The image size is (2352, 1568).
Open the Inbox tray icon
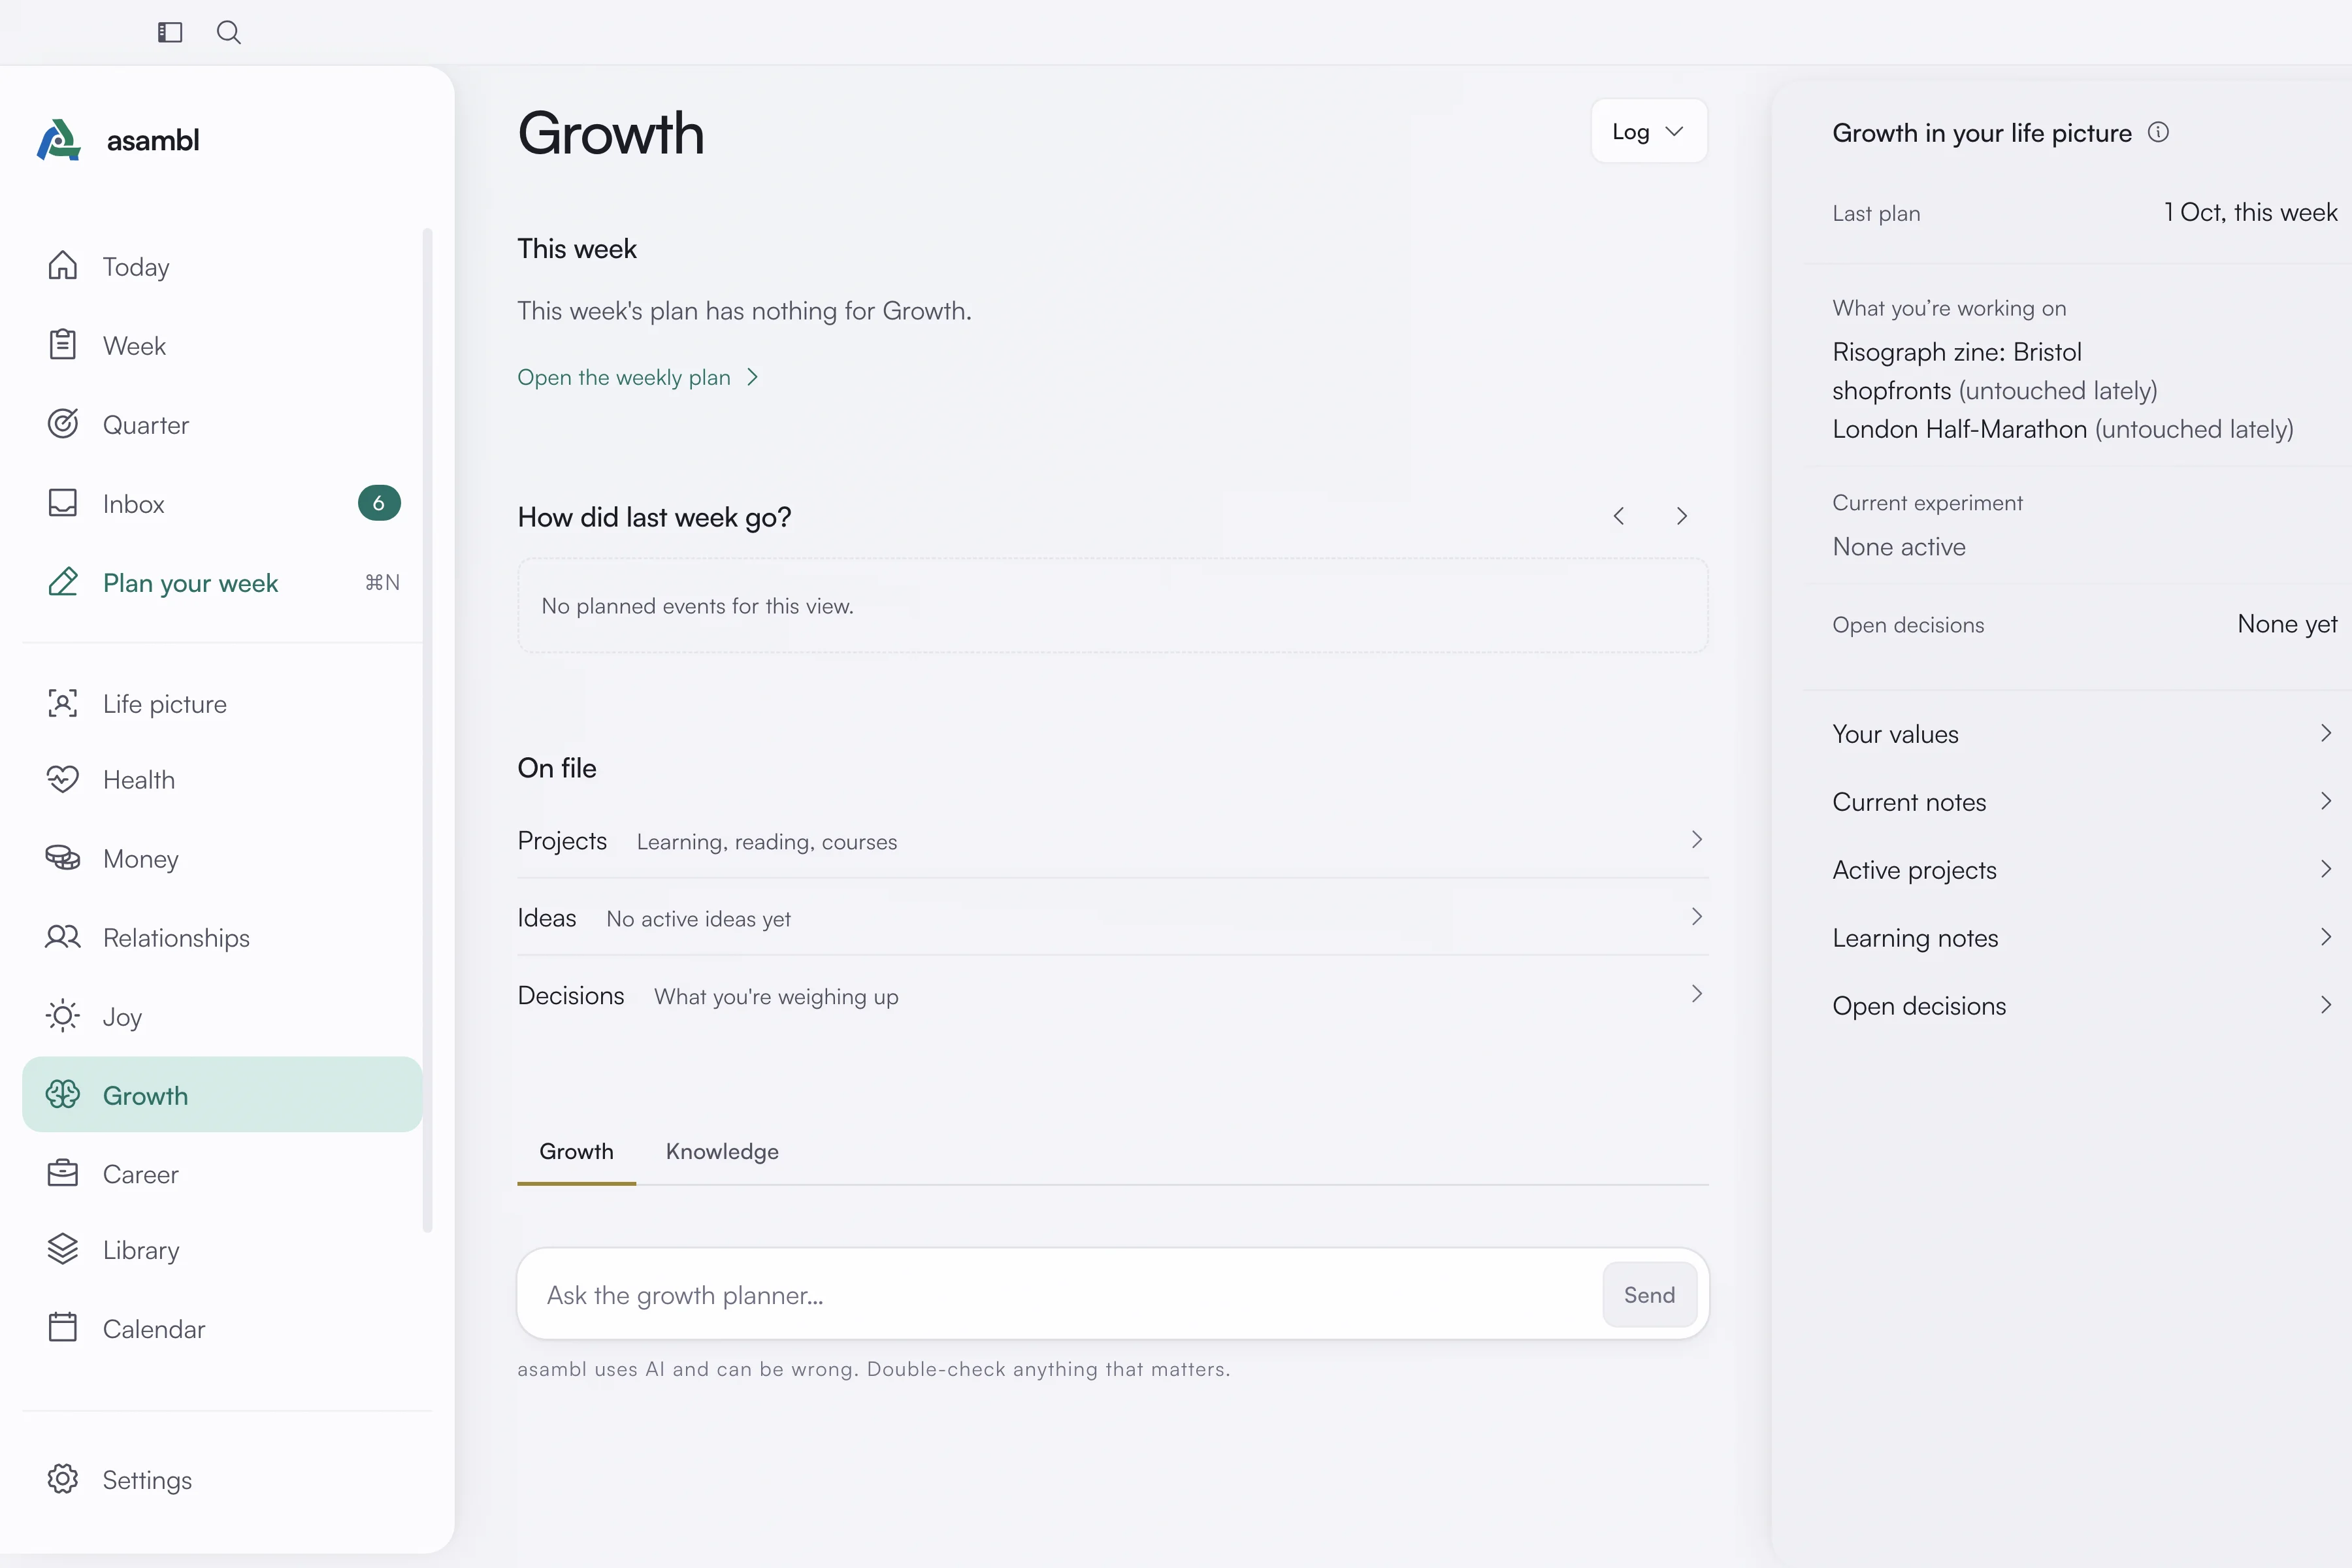(63, 503)
